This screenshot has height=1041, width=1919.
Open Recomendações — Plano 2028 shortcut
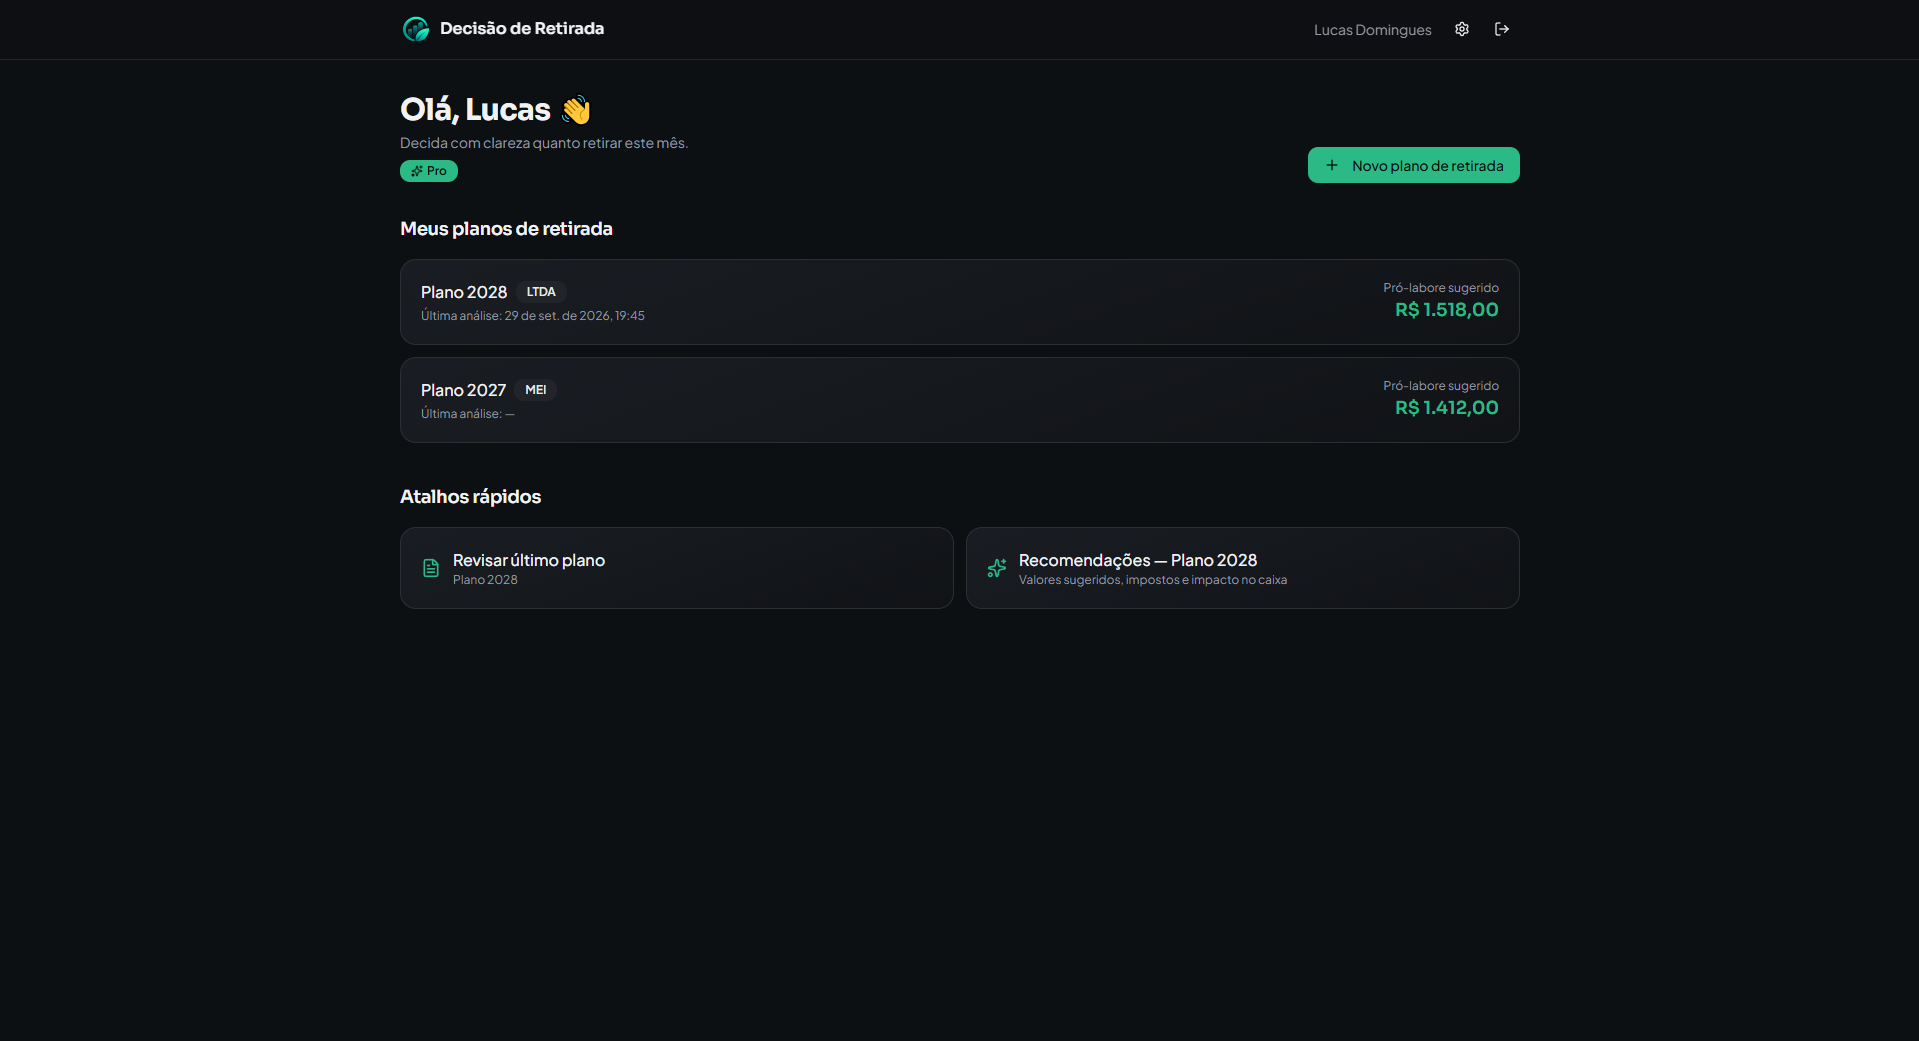point(1243,568)
